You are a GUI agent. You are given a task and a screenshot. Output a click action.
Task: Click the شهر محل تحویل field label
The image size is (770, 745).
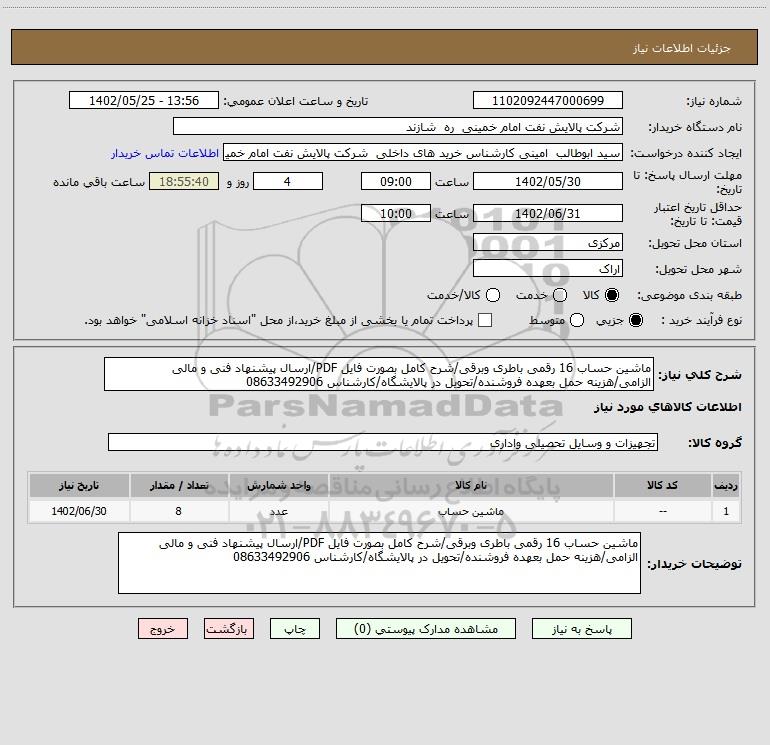click(699, 269)
